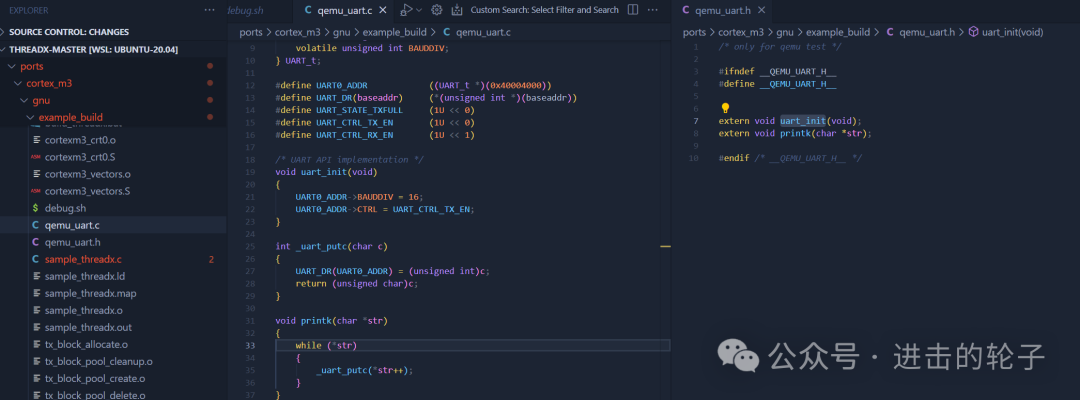
Task: Click the lightbulb quick-fix icon
Action: tap(724, 108)
